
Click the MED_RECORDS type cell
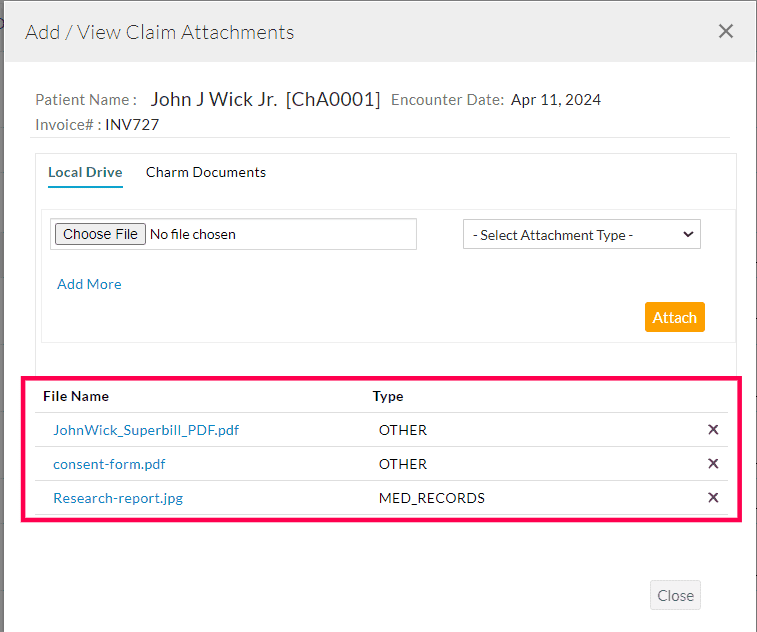click(432, 498)
